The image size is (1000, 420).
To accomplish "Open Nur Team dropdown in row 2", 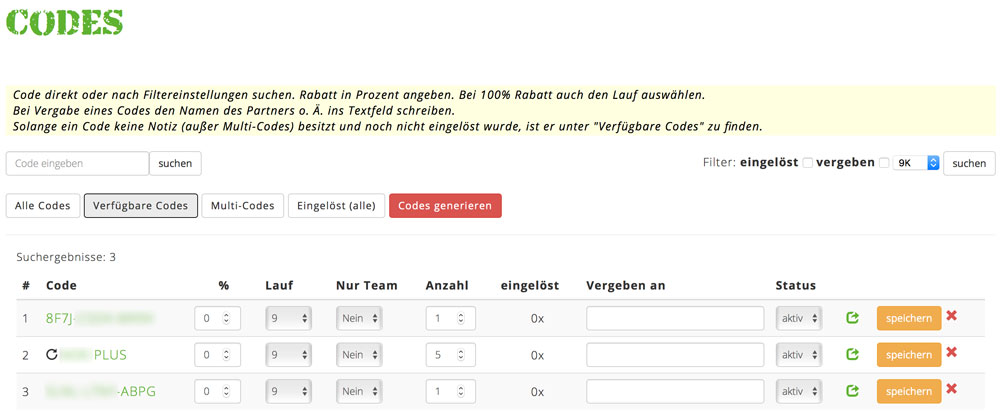I will [360, 355].
